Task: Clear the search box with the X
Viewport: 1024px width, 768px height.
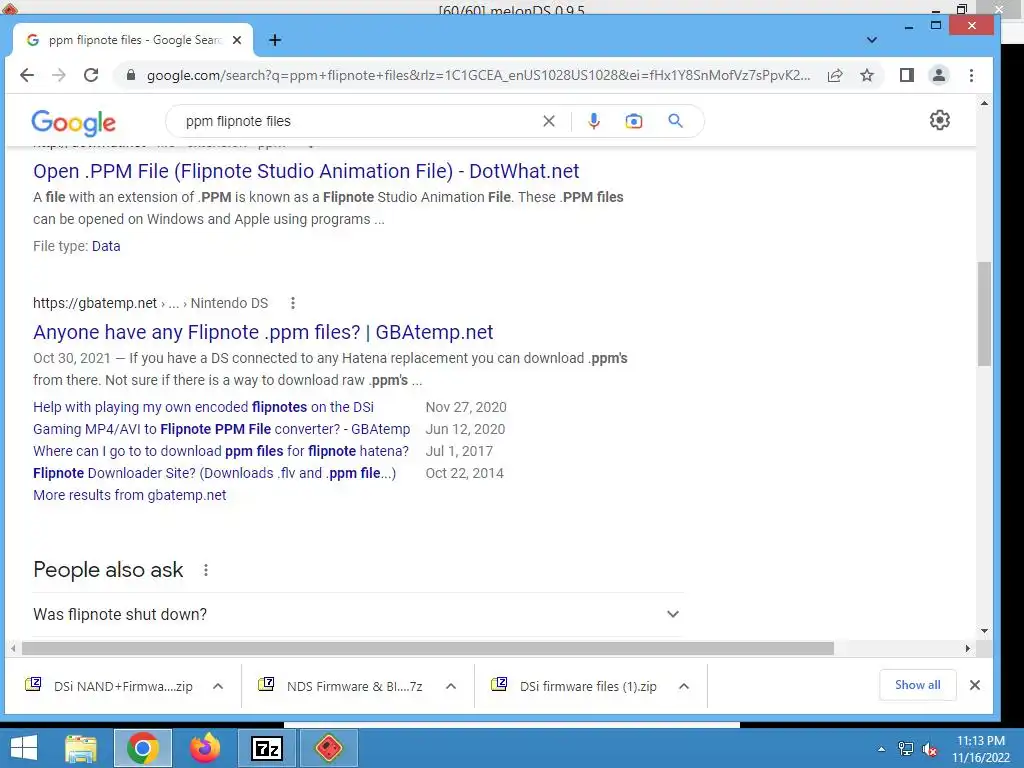Action: coord(549,121)
